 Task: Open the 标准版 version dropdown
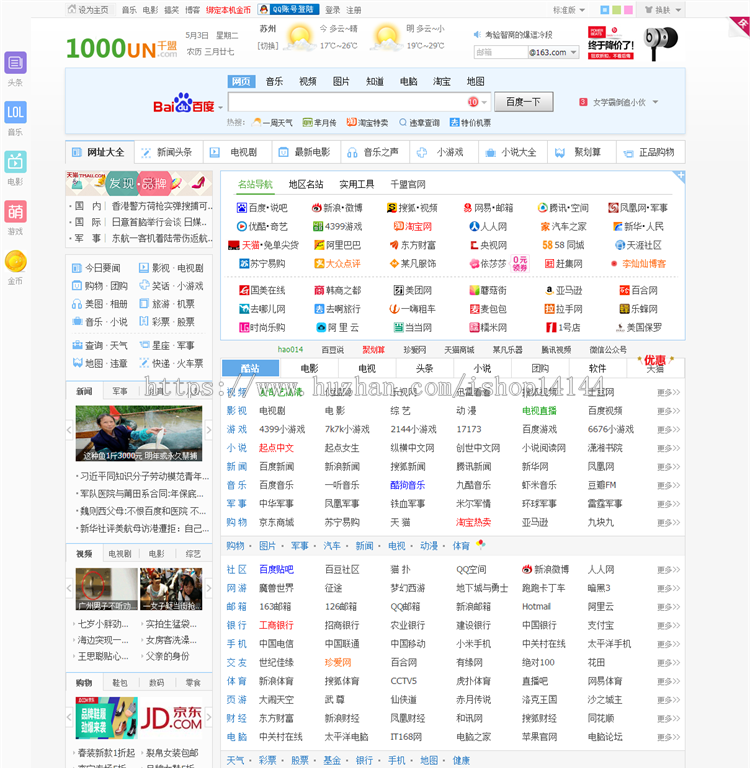(569, 10)
